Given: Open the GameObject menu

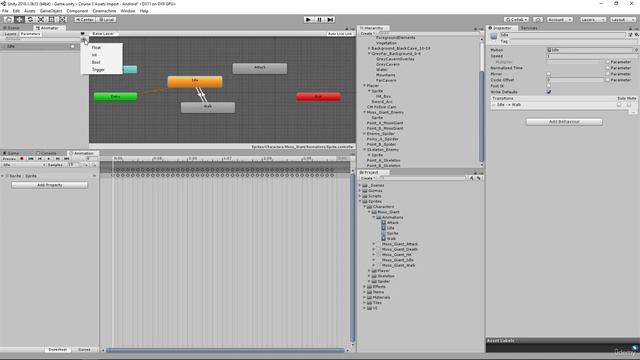Looking at the screenshot, I should pos(51,11).
